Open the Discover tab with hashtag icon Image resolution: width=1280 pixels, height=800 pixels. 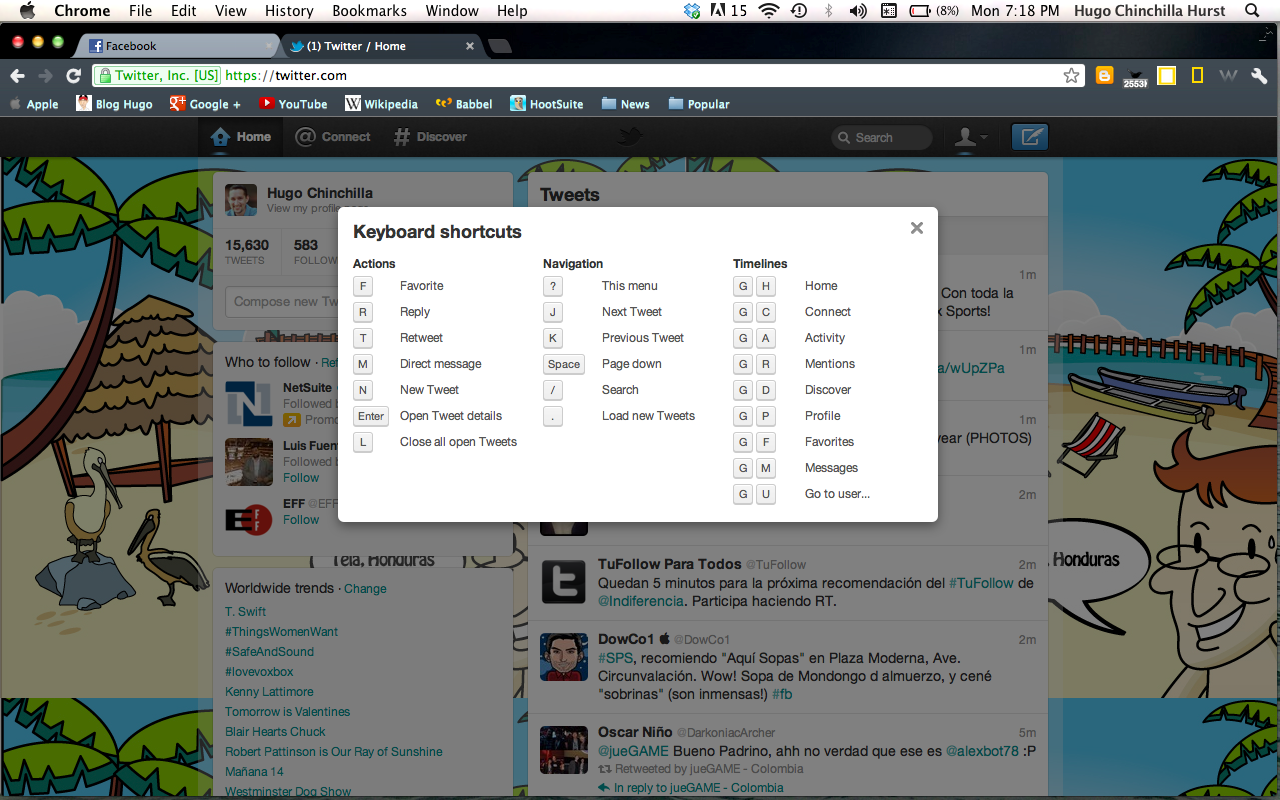click(430, 137)
